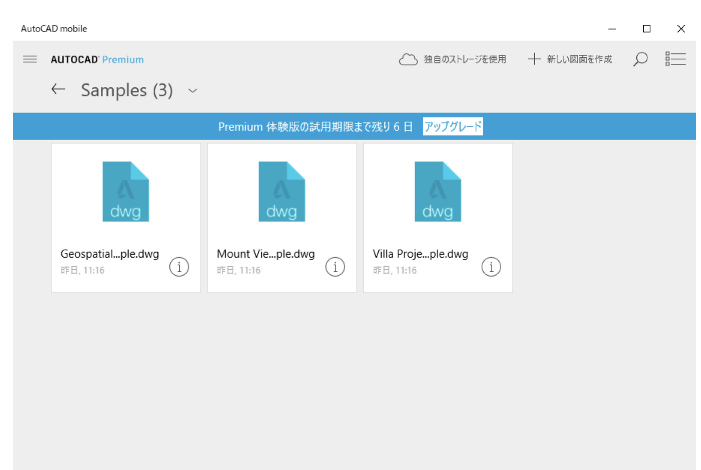Click the Mount Vie...ple.dwg file name

[x=266, y=254]
